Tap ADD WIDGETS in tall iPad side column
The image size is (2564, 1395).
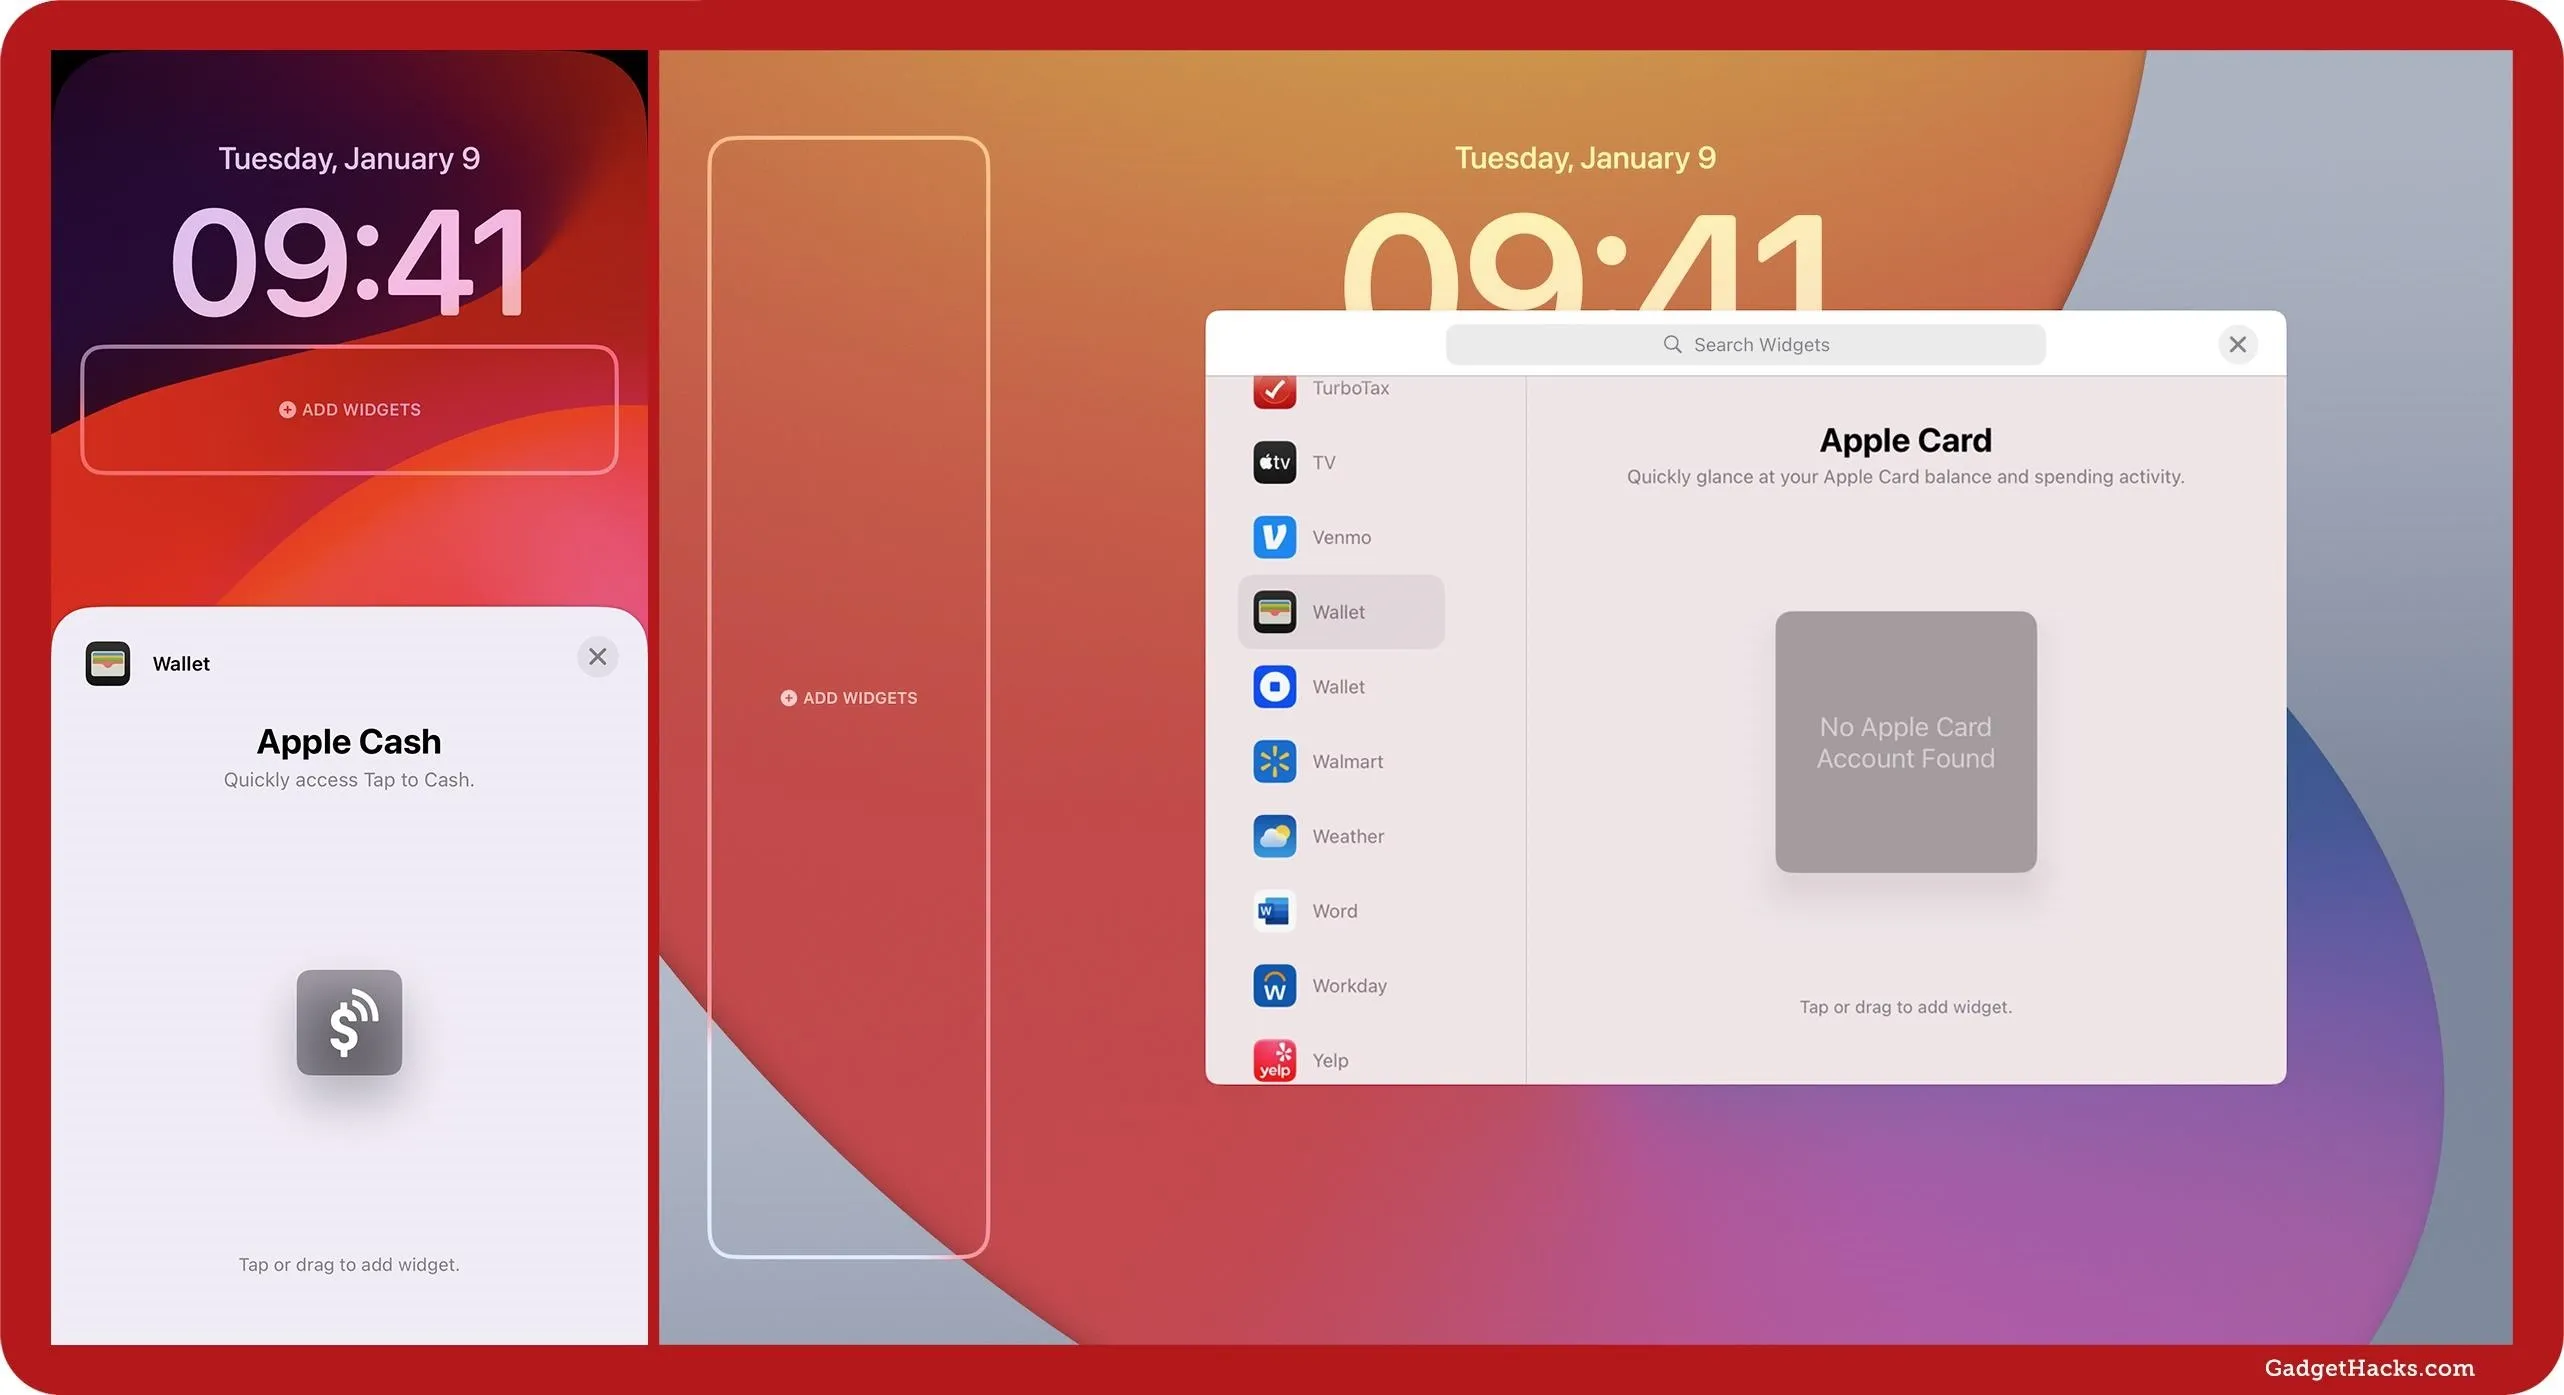(848, 697)
